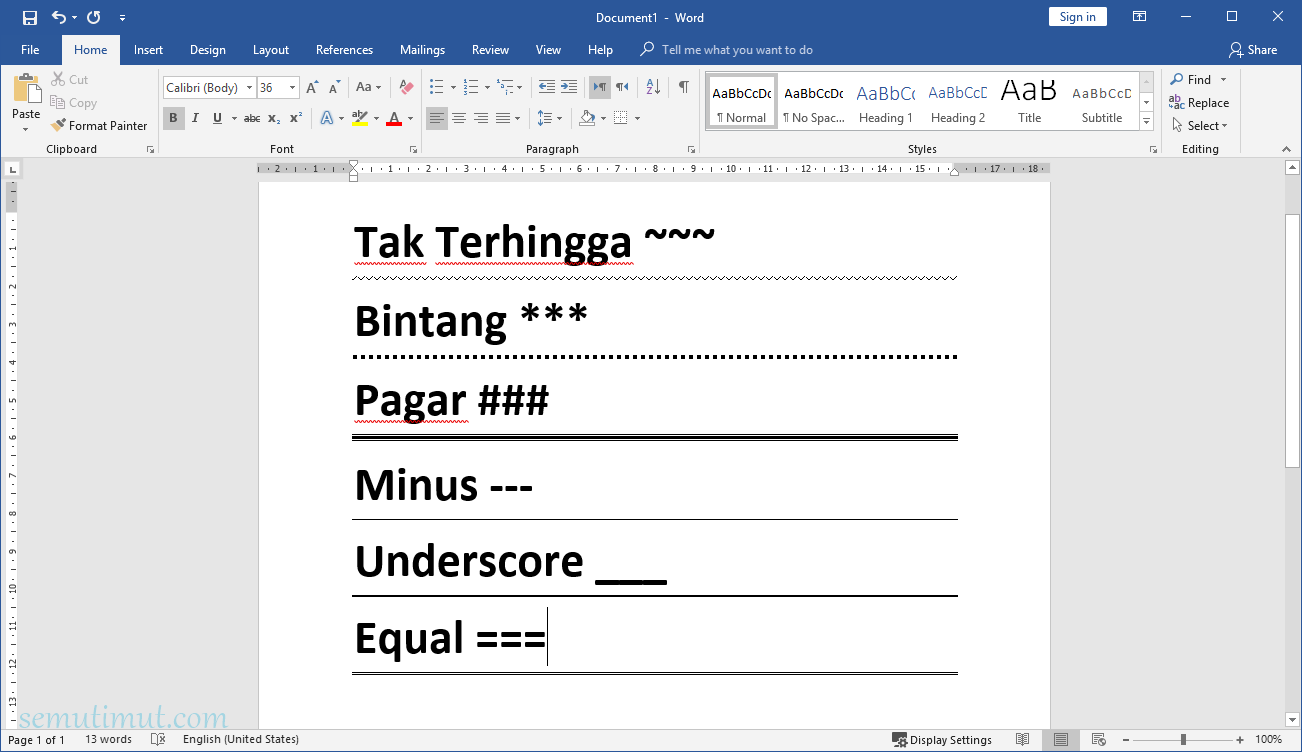Click the Sign in button
Image resolution: width=1302 pixels, height=752 pixels.
(1077, 17)
